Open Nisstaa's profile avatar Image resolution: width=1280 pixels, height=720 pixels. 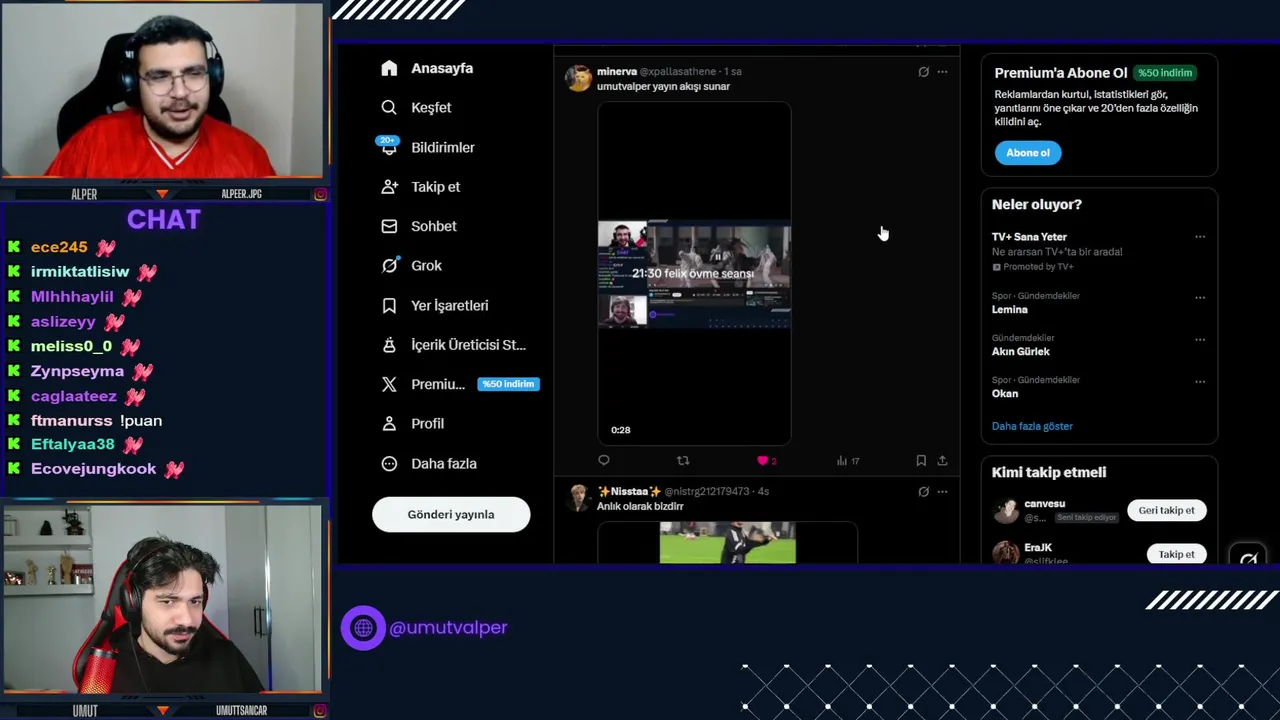[578, 498]
